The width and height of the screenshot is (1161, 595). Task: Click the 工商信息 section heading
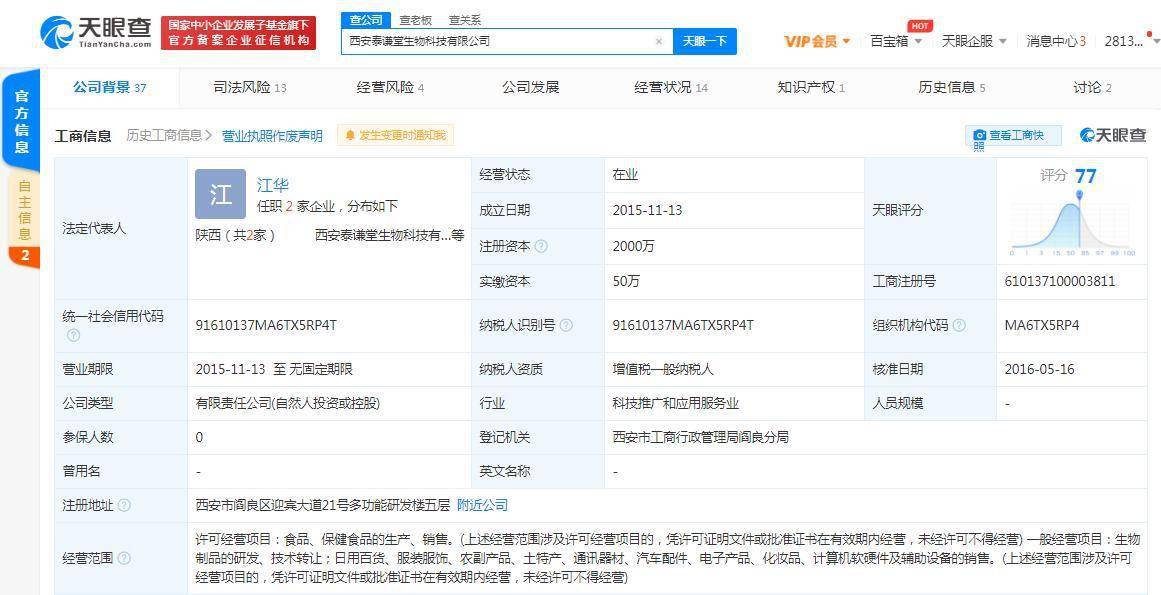coord(83,136)
